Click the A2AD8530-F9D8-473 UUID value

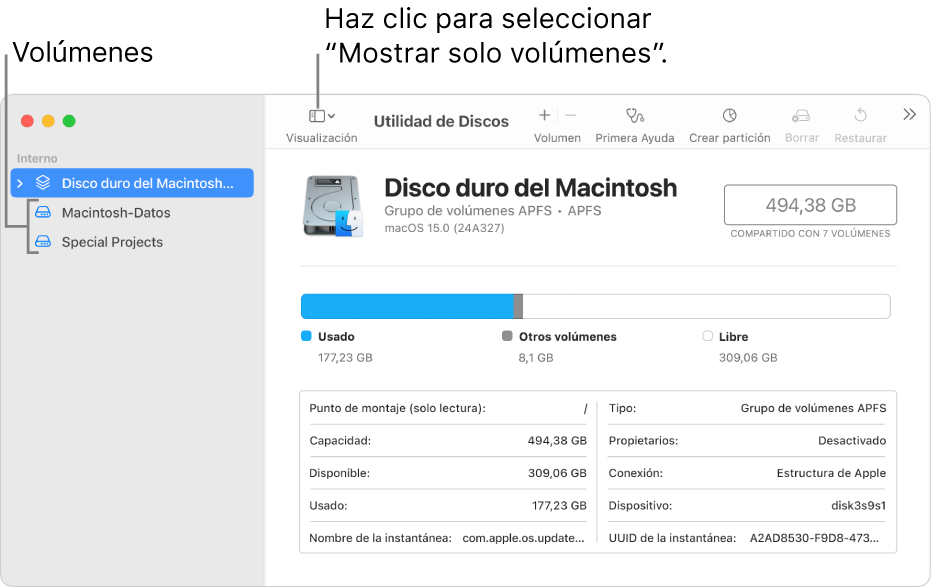(814, 538)
